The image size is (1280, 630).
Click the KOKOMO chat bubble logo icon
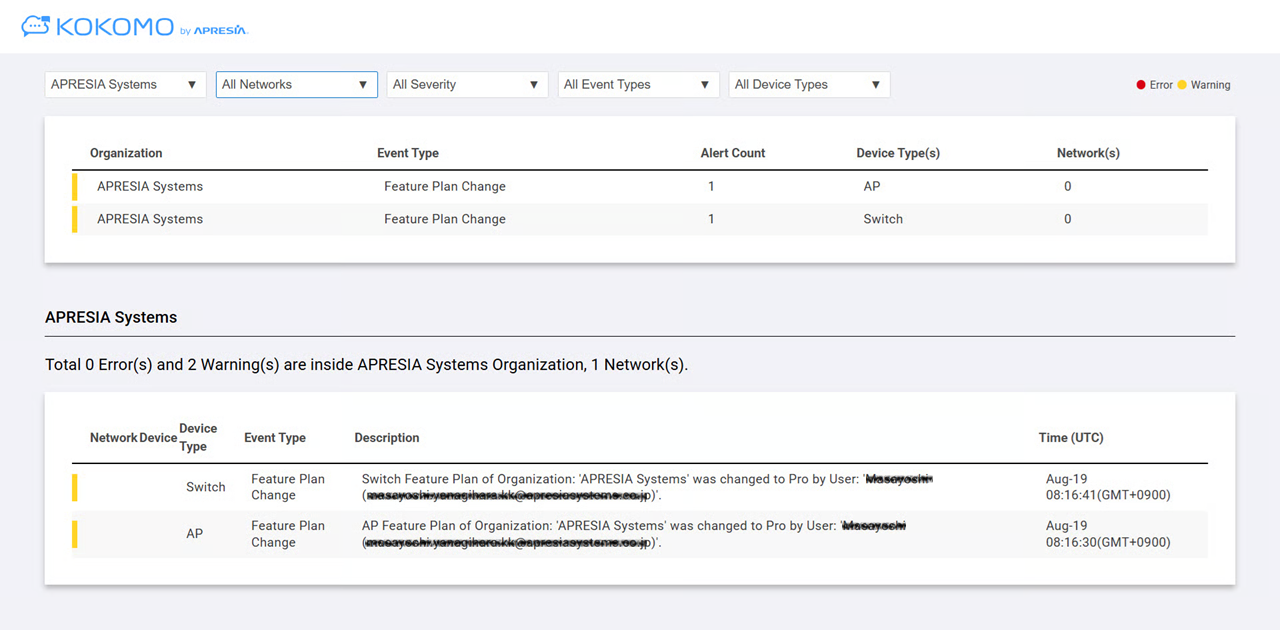[x=35, y=27]
